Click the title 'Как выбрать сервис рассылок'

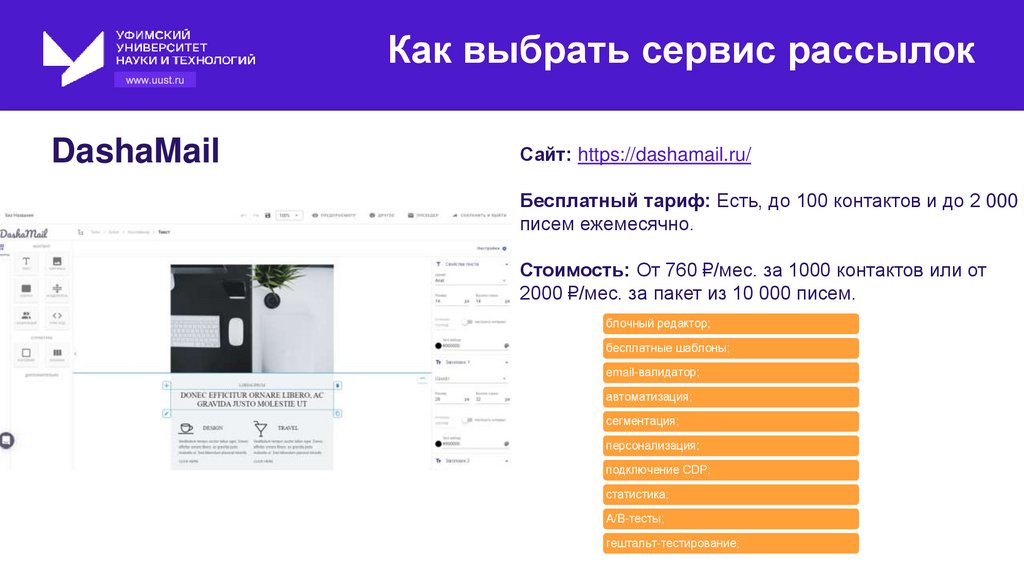pyautogui.click(x=681, y=50)
